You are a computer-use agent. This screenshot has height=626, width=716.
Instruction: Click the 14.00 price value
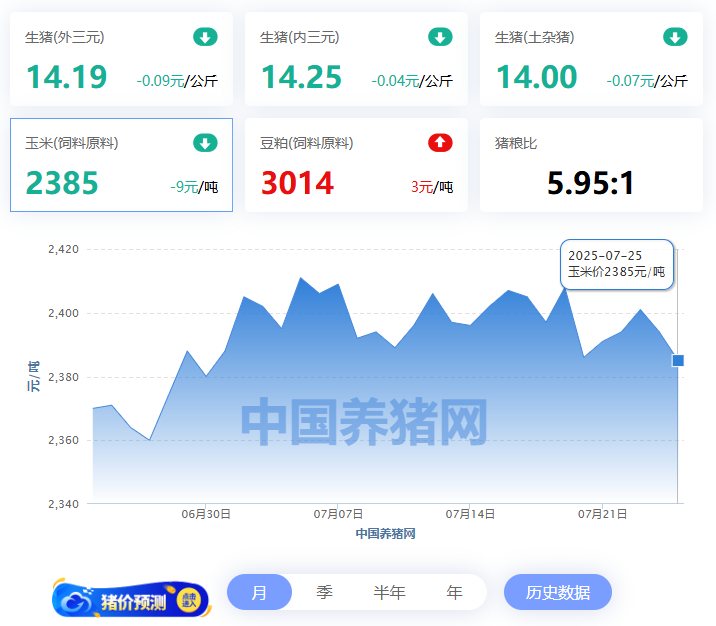click(x=537, y=77)
